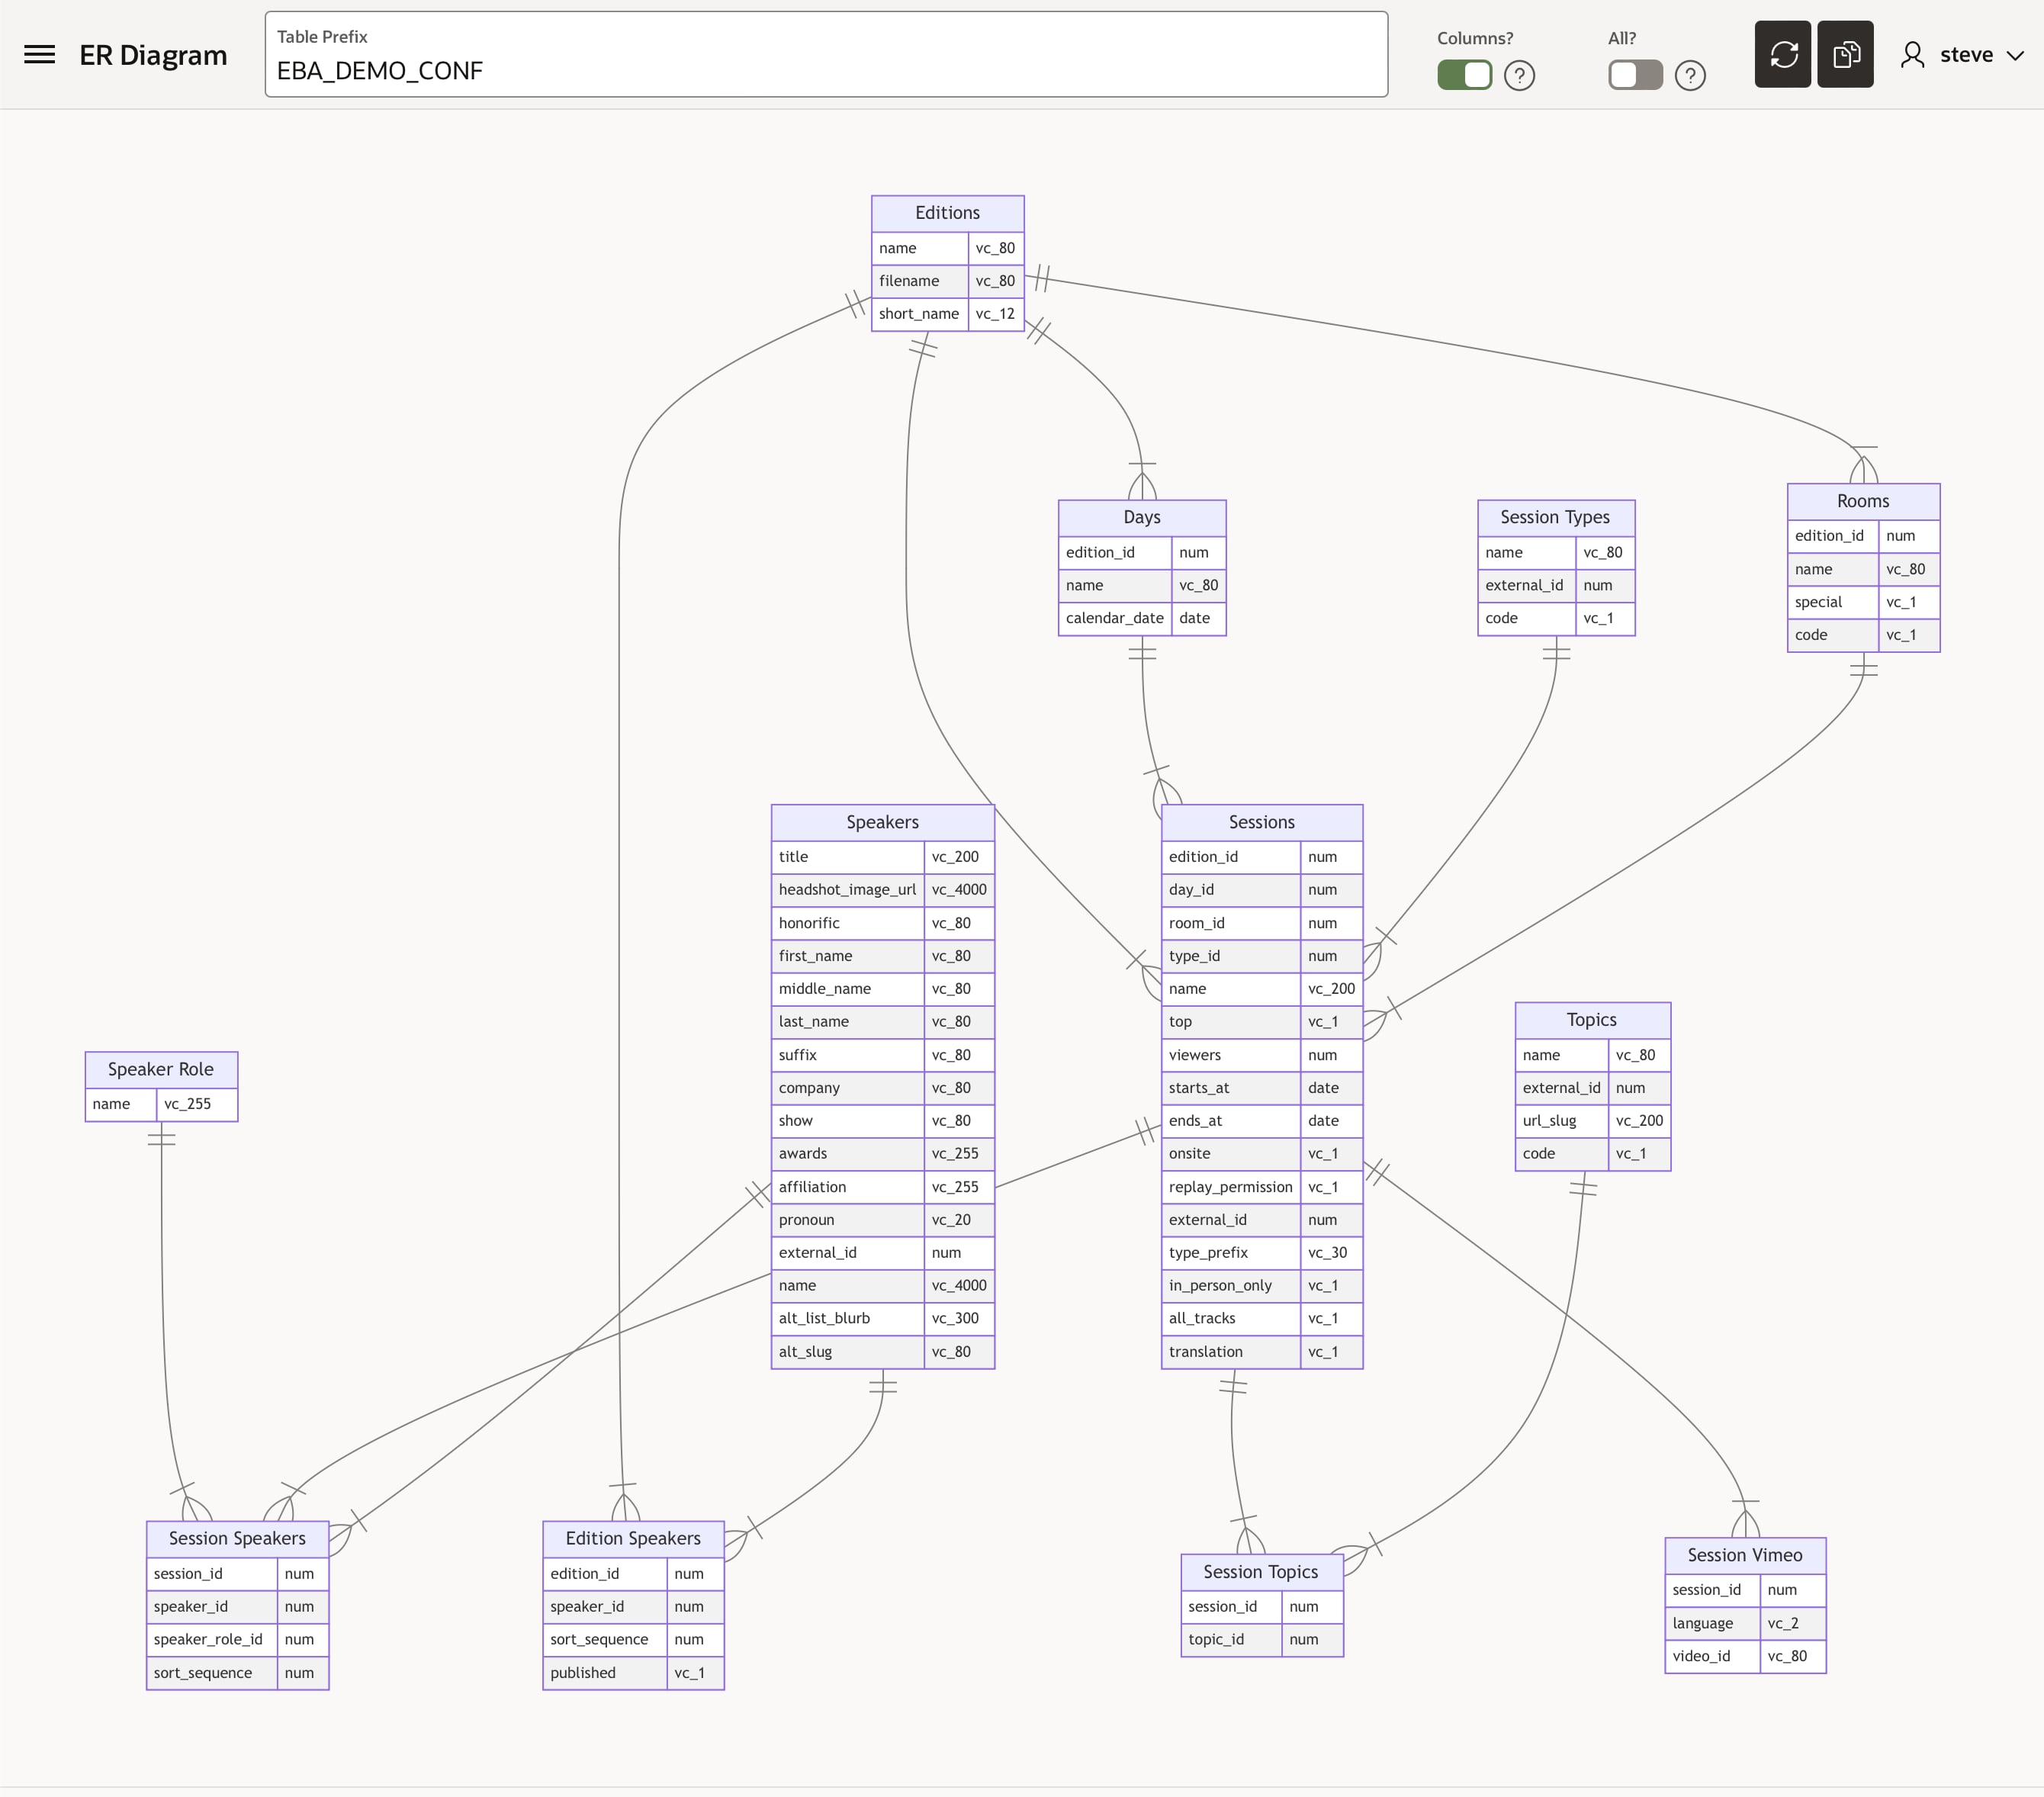Open the hamburger navigation menu
The image size is (2044, 1797).
pos(39,54)
